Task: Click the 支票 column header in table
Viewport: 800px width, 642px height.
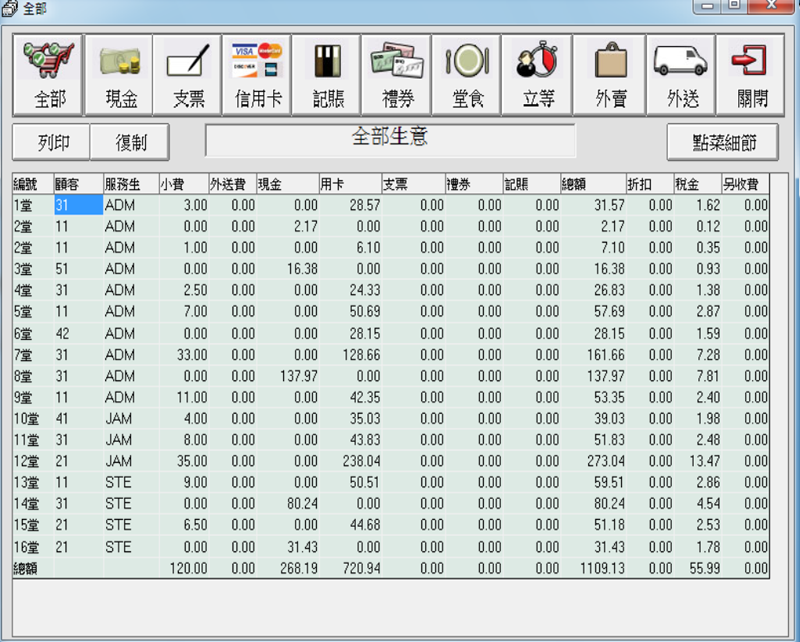Action: (413, 184)
